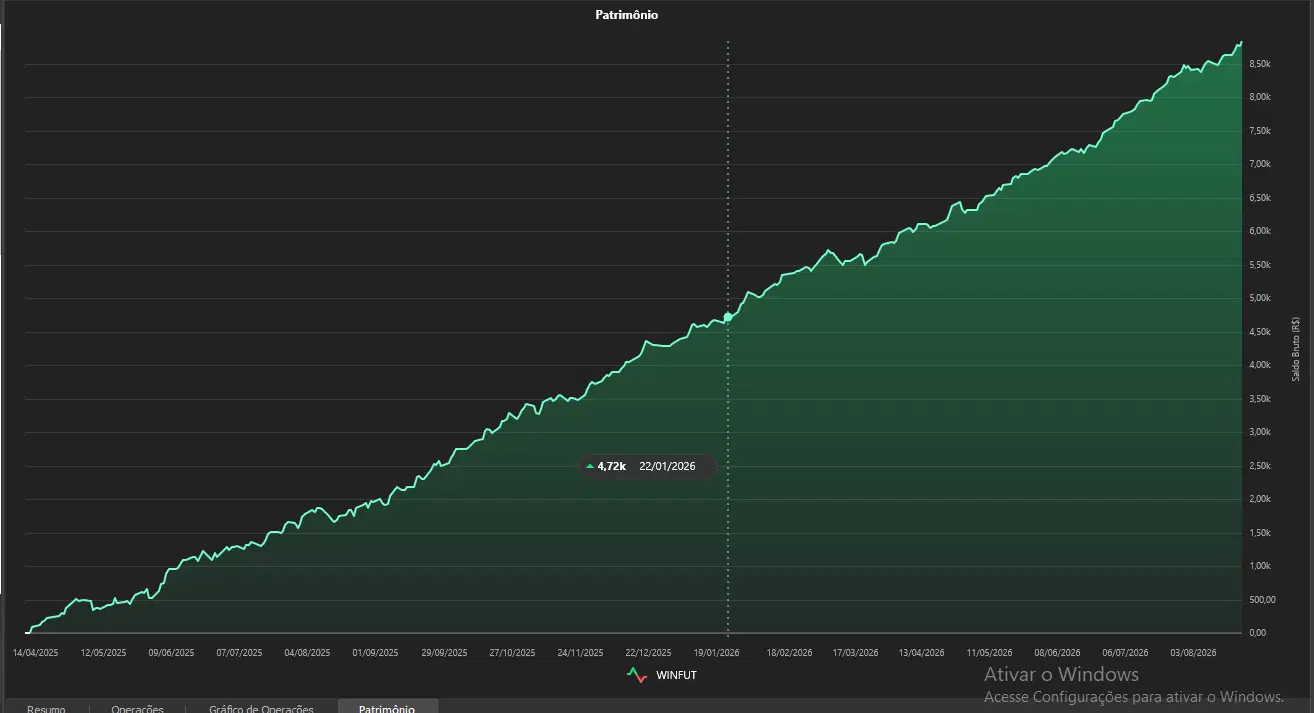Click the 18/02/2026 date axis label
Viewport: 1314px width, 713px height.
[x=789, y=652]
